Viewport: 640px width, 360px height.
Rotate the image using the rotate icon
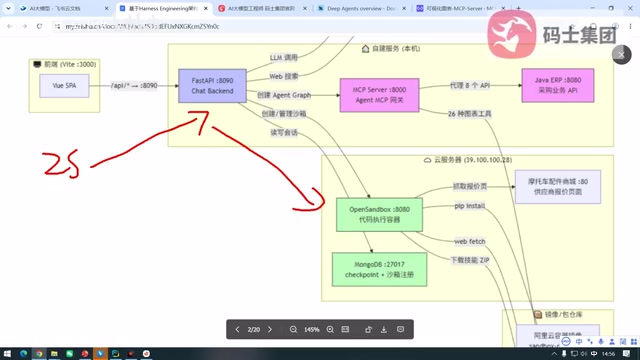tap(368, 329)
